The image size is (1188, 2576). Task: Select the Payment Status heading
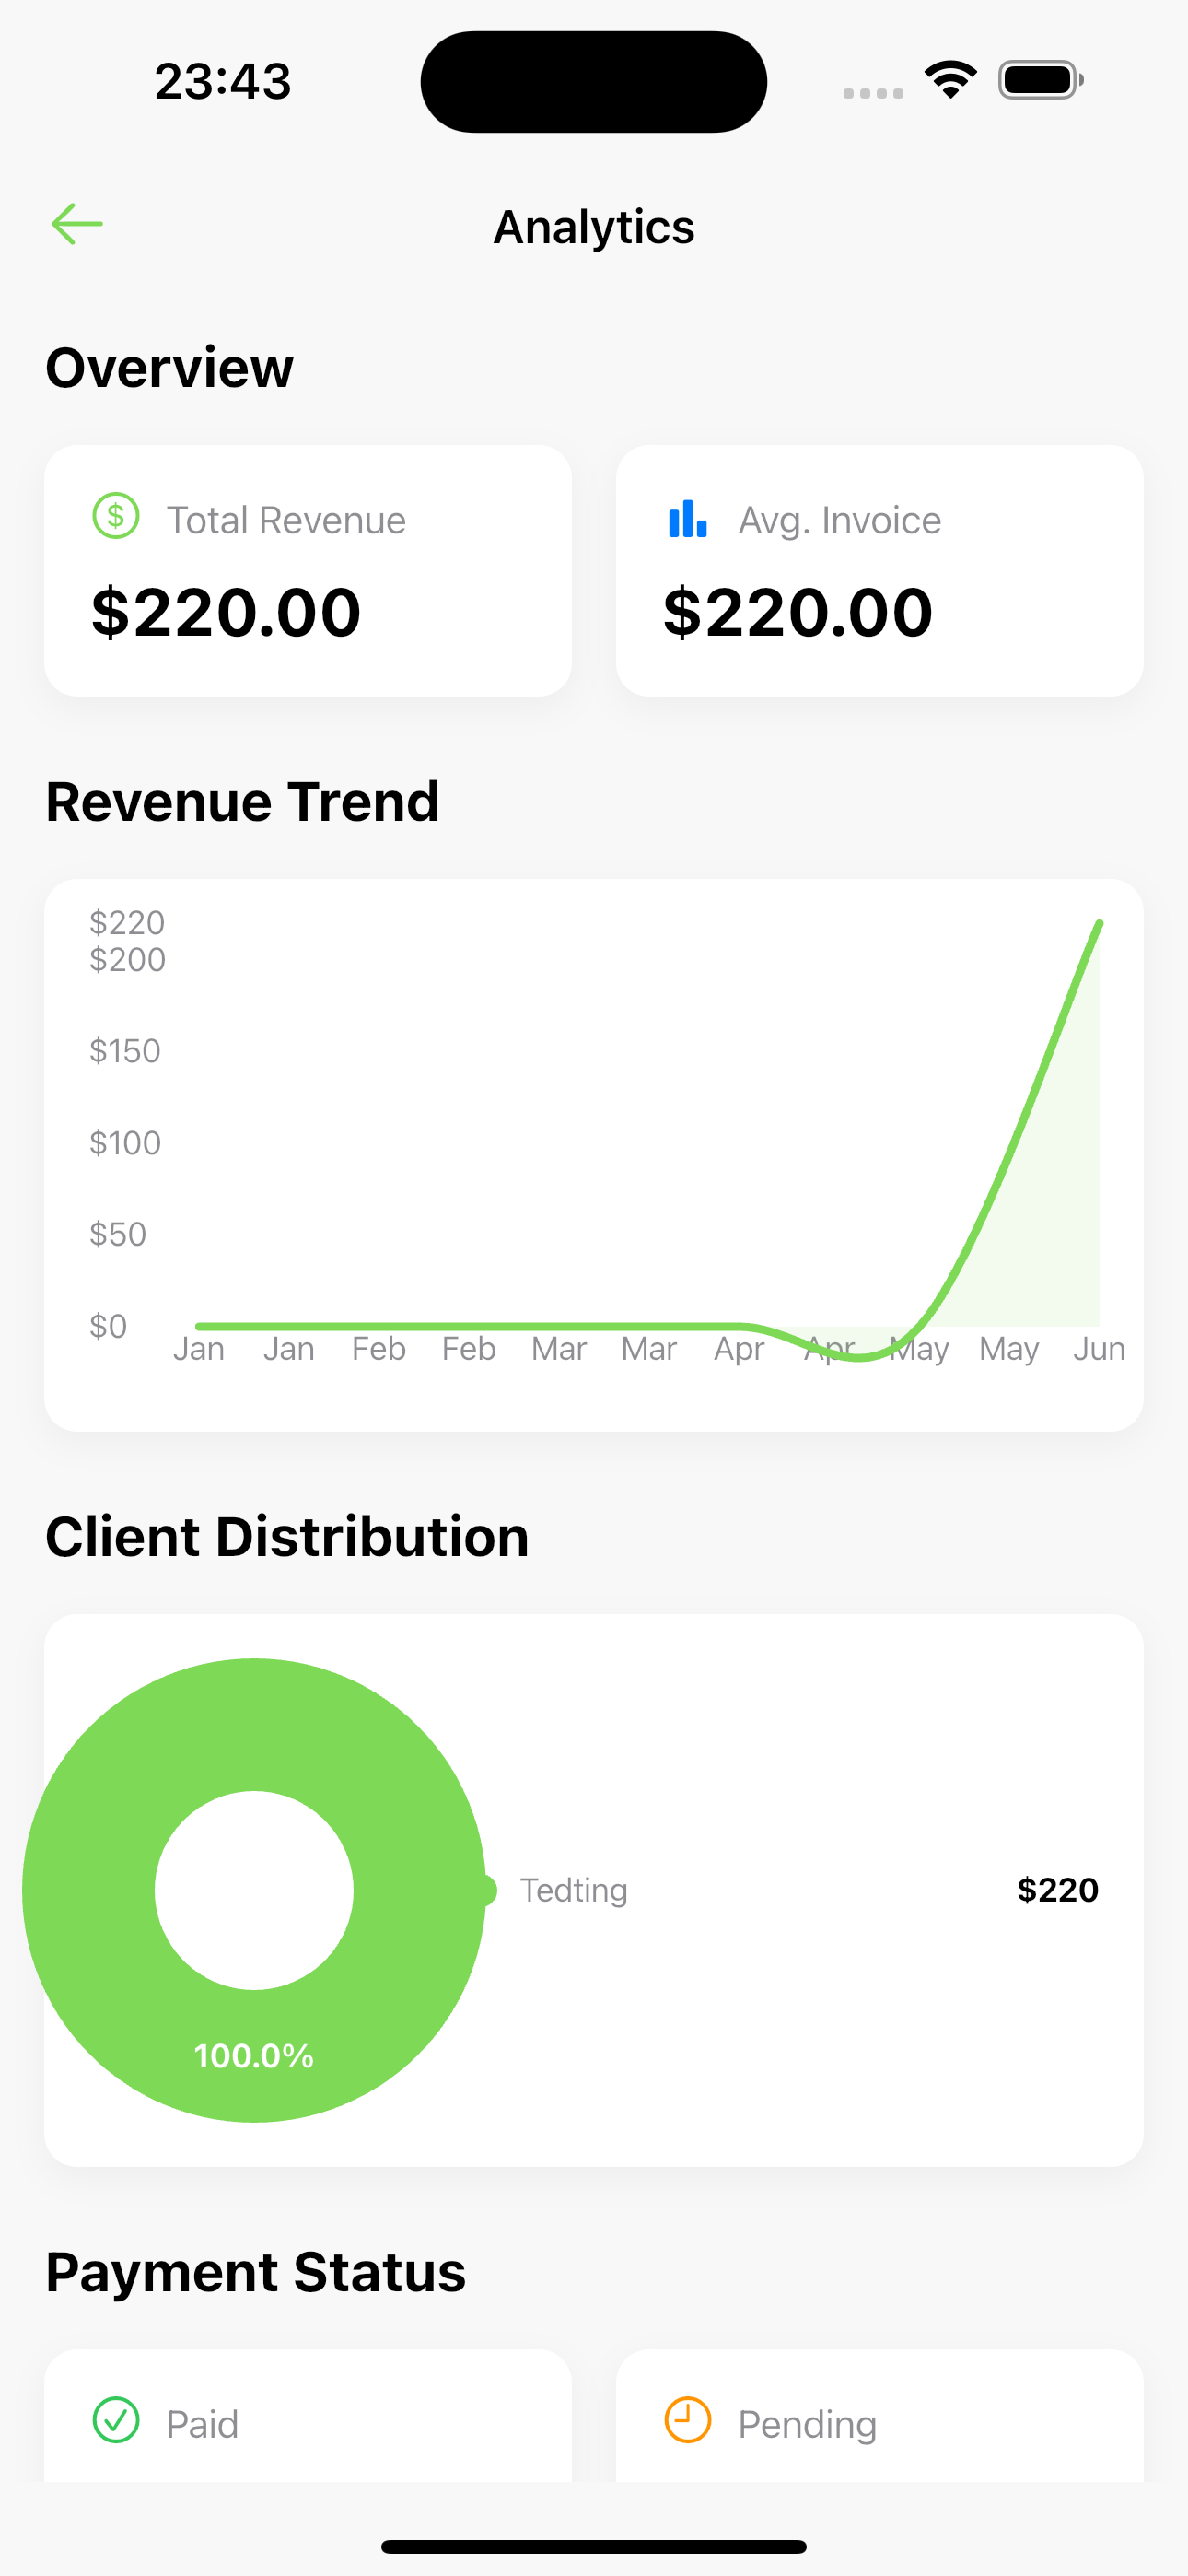coord(256,2271)
